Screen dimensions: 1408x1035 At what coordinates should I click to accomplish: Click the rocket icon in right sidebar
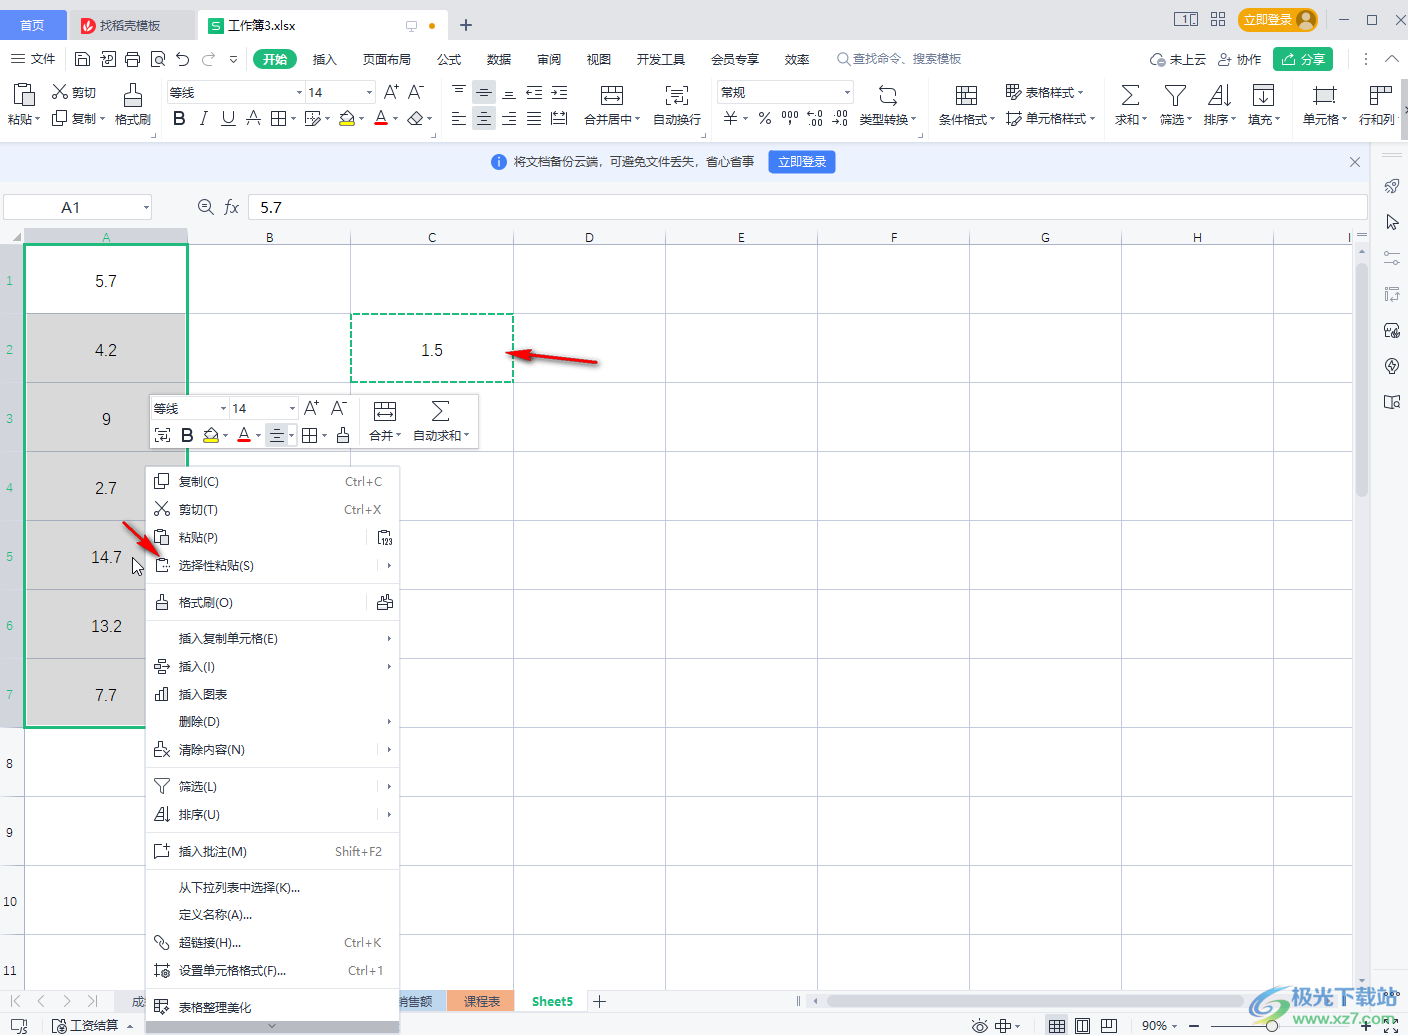(1391, 187)
